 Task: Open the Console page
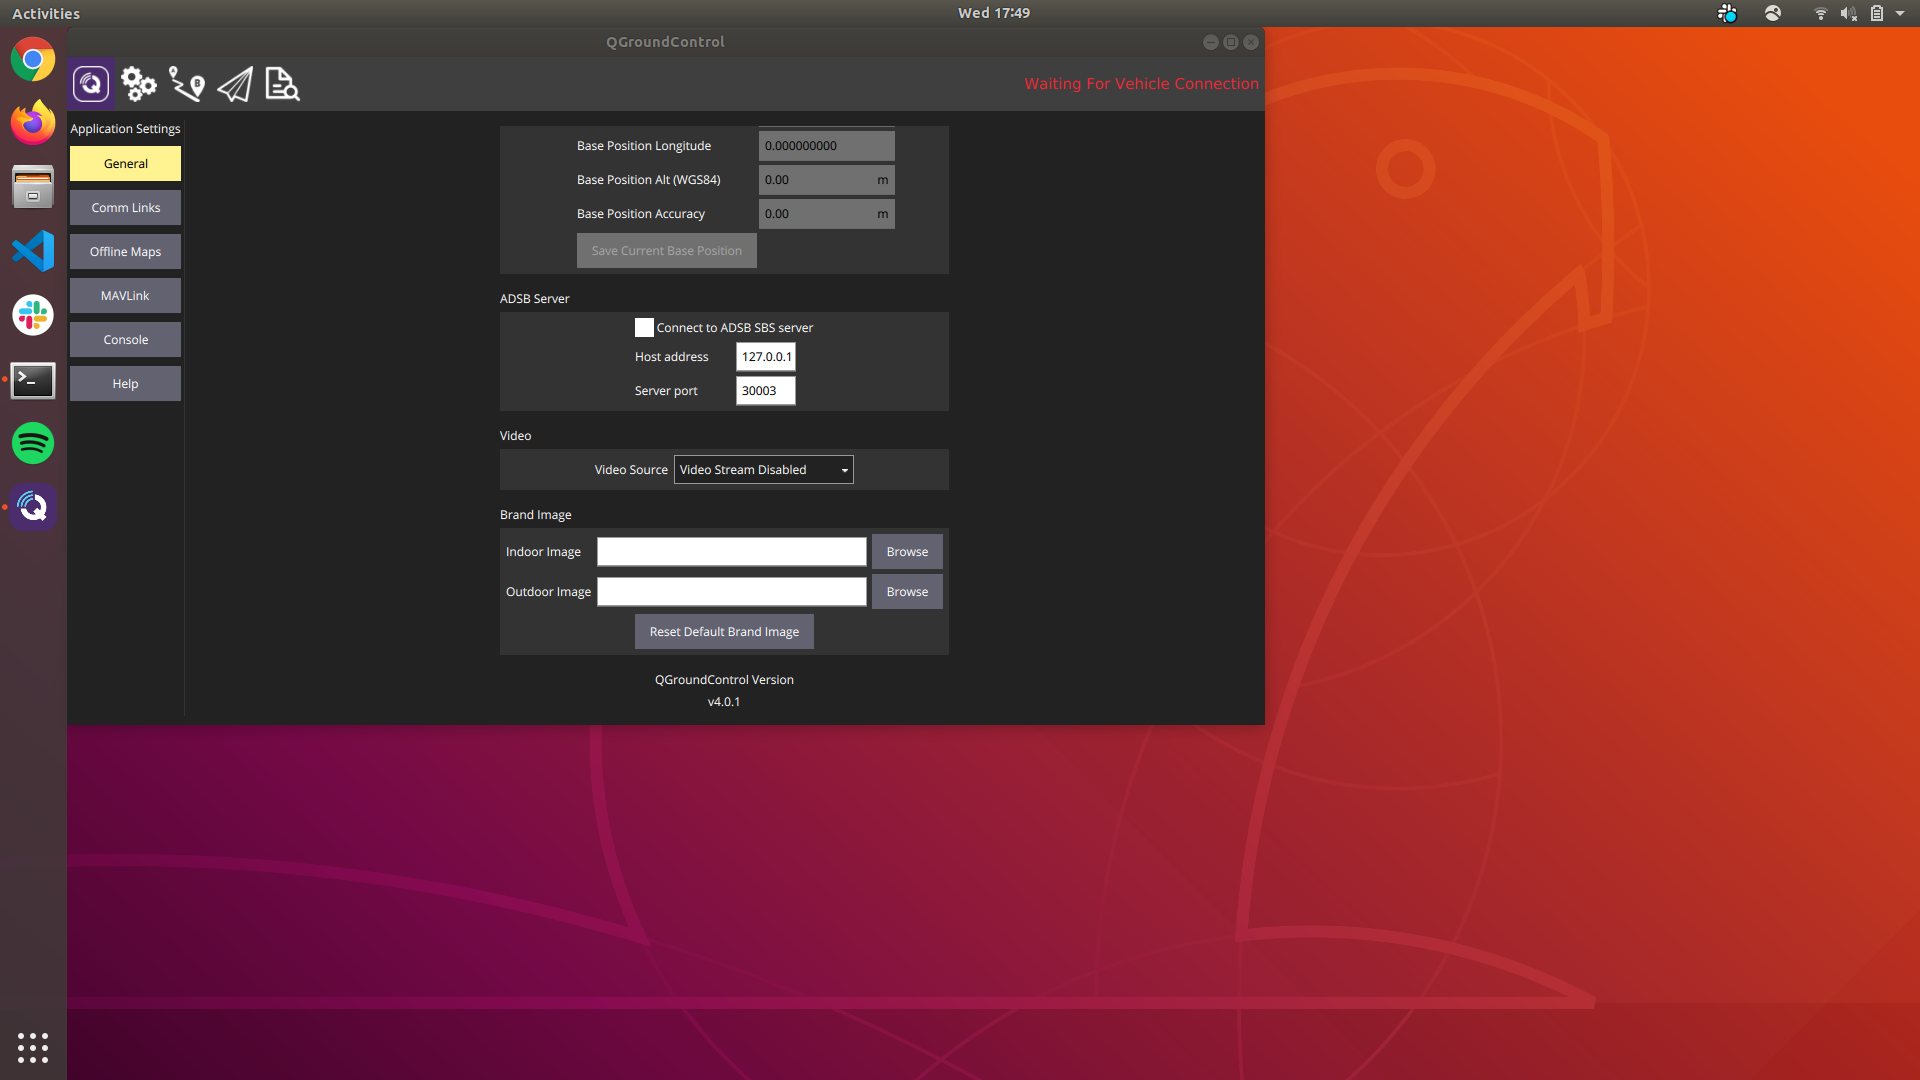coord(125,339)
